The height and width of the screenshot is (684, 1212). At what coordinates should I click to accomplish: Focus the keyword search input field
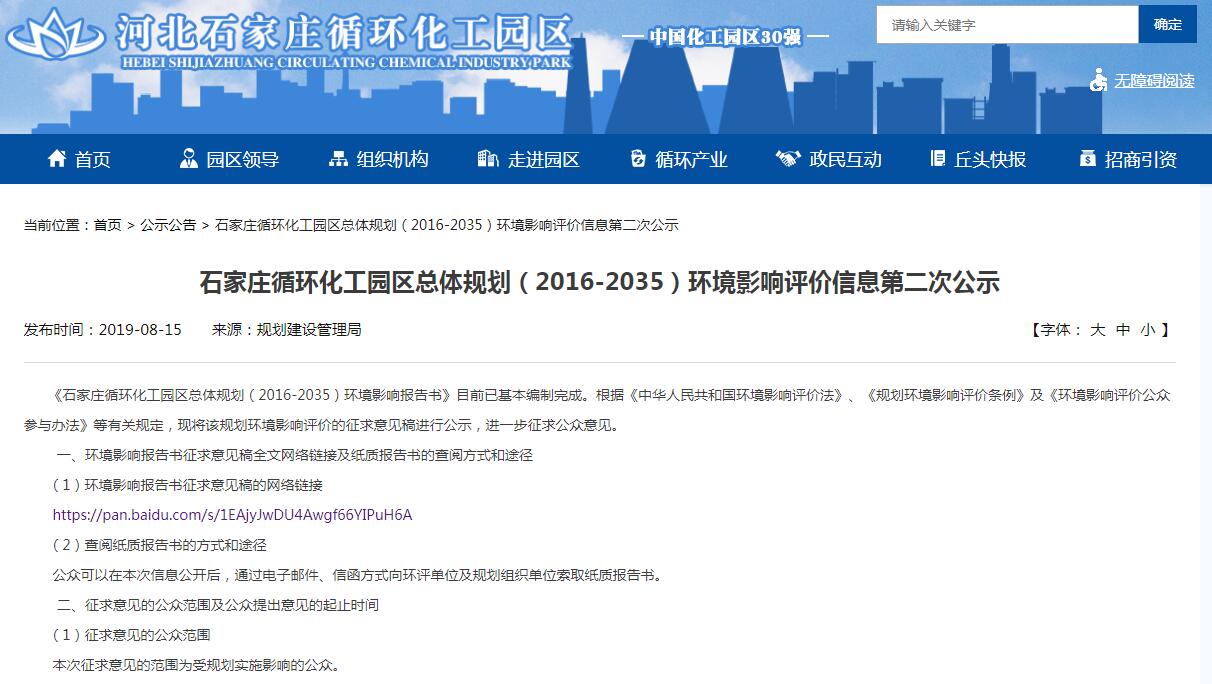point(1007,25)
